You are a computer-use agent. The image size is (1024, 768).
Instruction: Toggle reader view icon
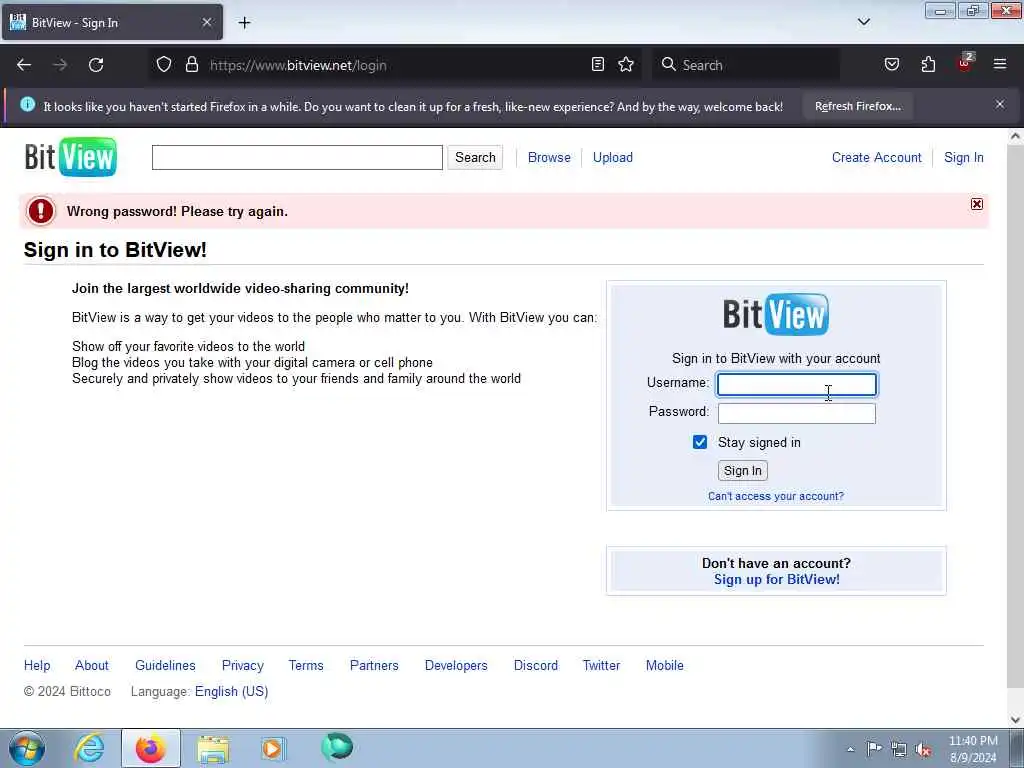pyautogui.click(x=598, y=65)
